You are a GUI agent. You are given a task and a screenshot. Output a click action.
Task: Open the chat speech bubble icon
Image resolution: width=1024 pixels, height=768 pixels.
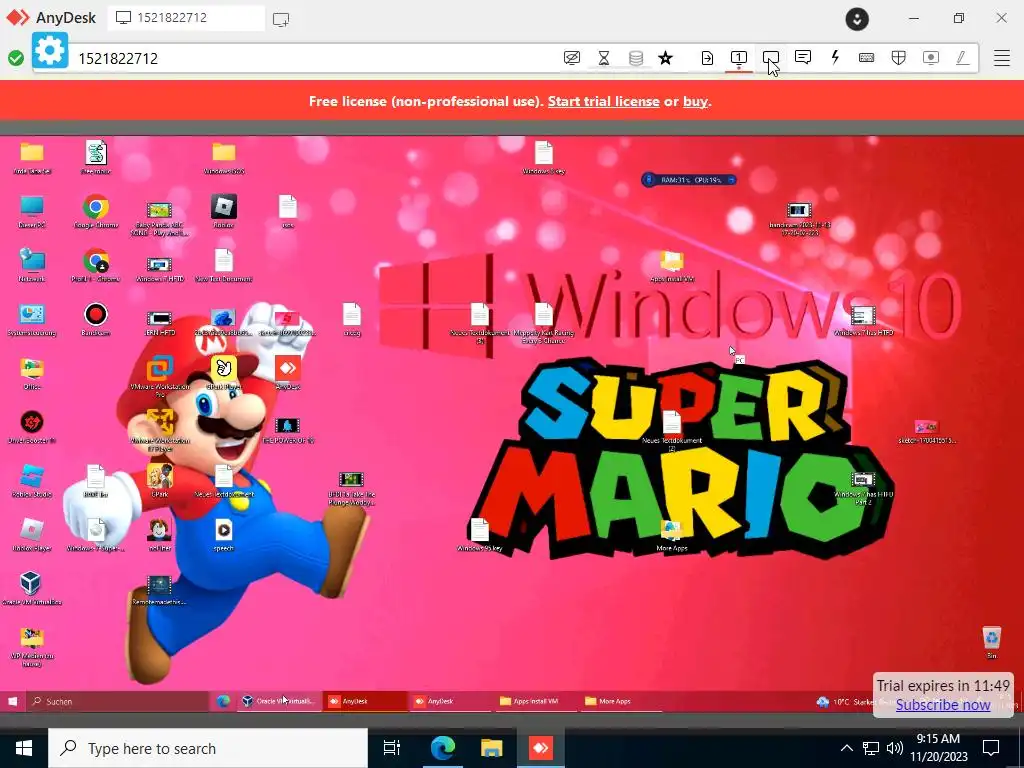coord(803,57)
